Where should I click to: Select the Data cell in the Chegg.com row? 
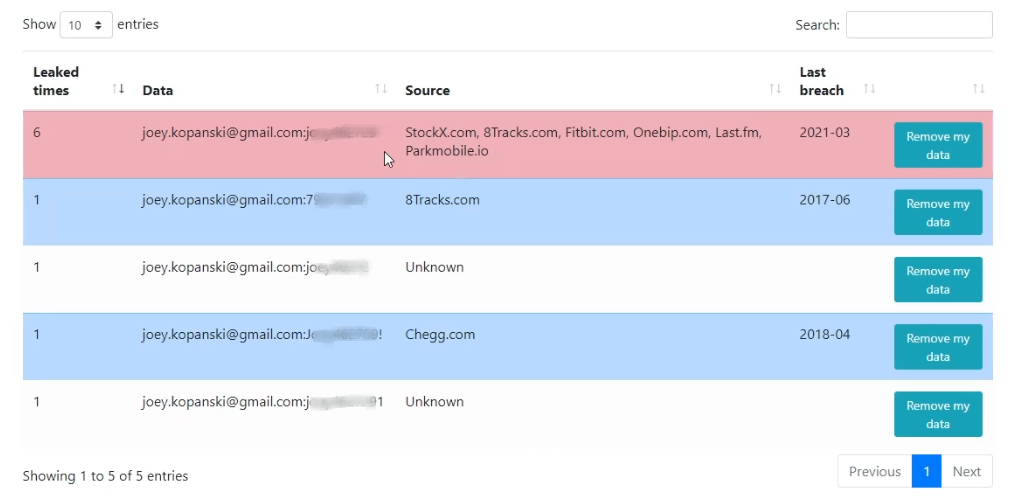[262, 334]
